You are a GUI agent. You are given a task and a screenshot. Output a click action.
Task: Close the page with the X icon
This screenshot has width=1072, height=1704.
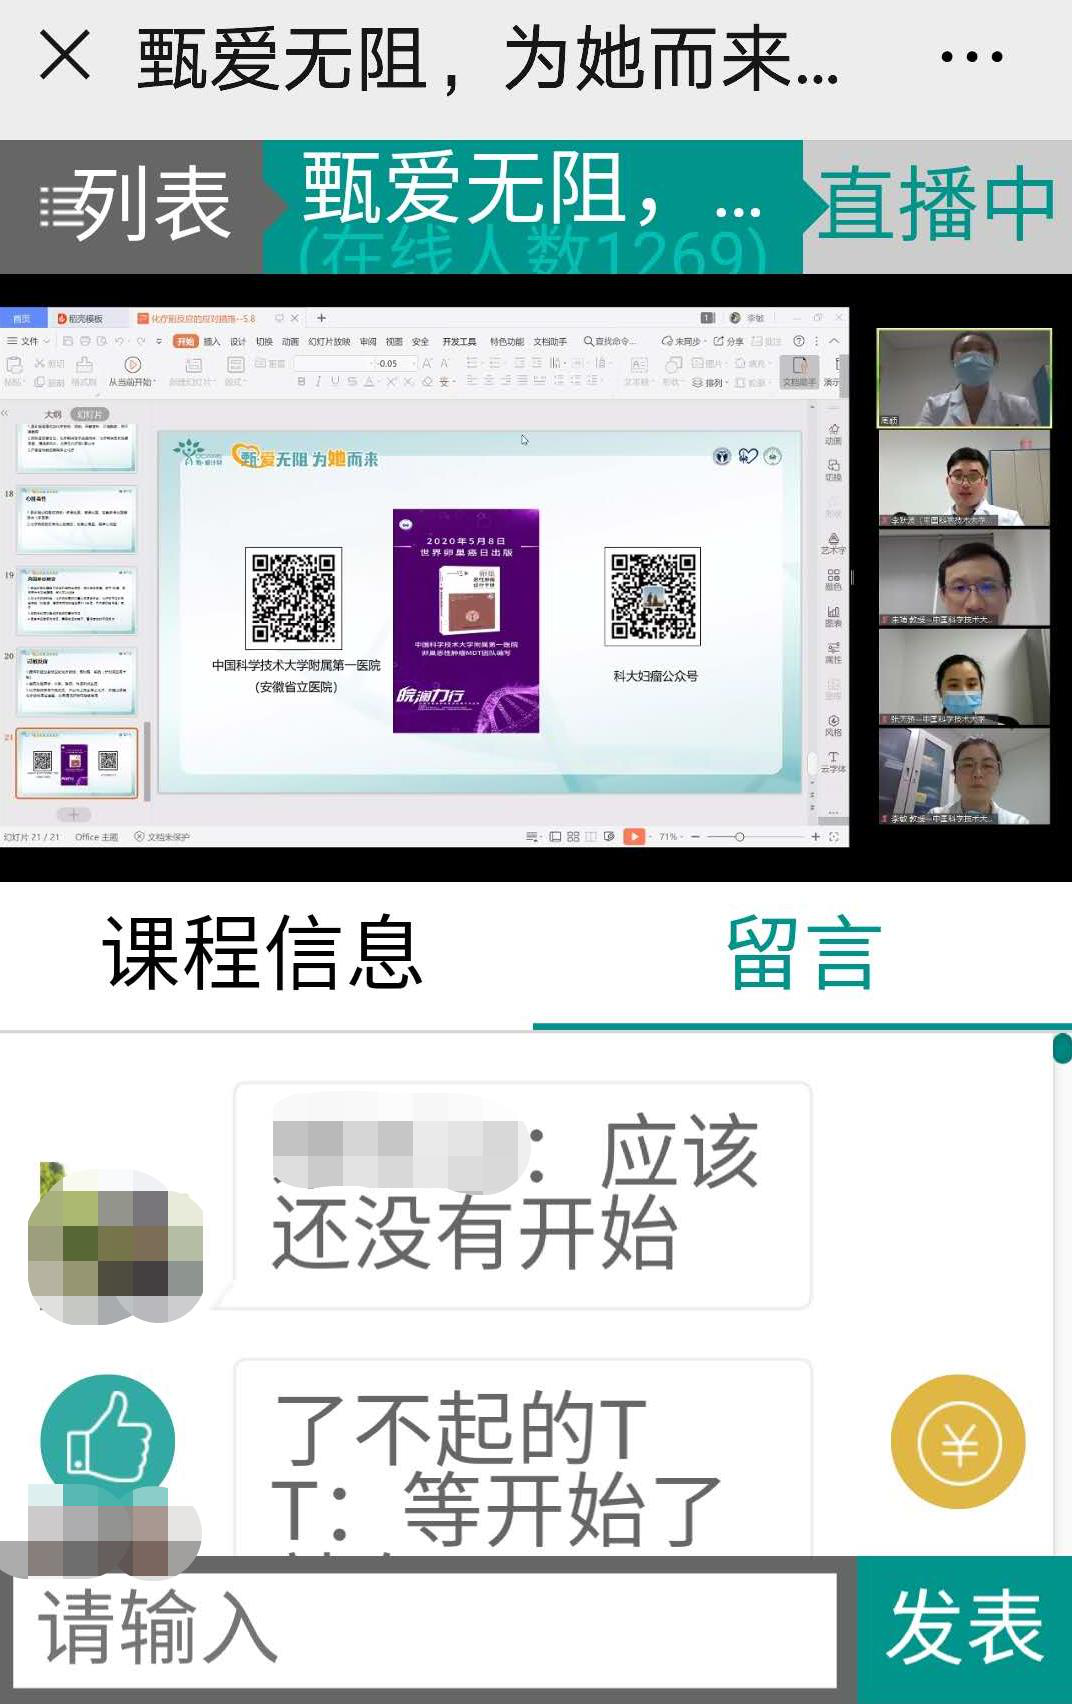[65, 55]
